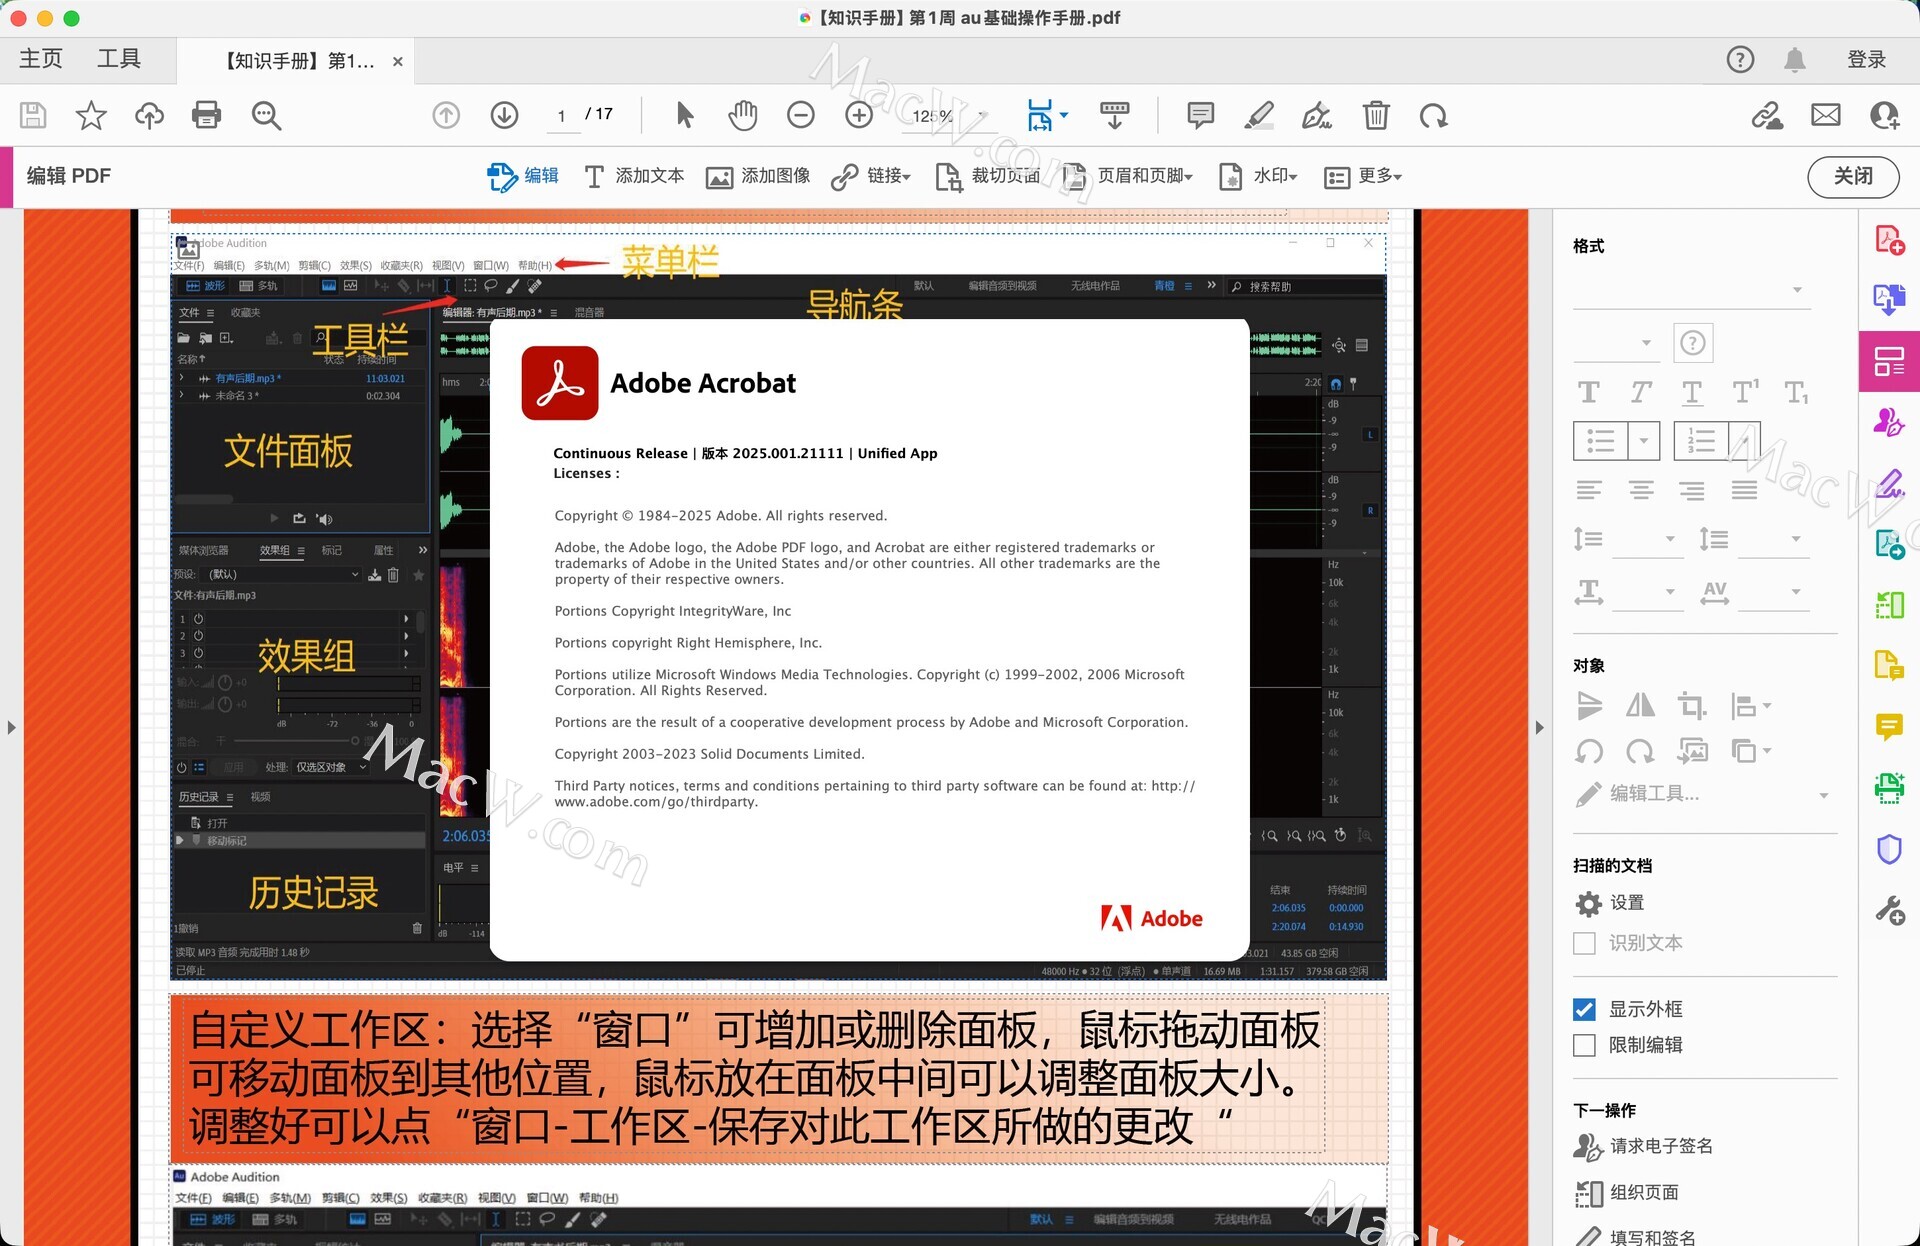Expand the 更多 dropdown menu

(1363, 176)
